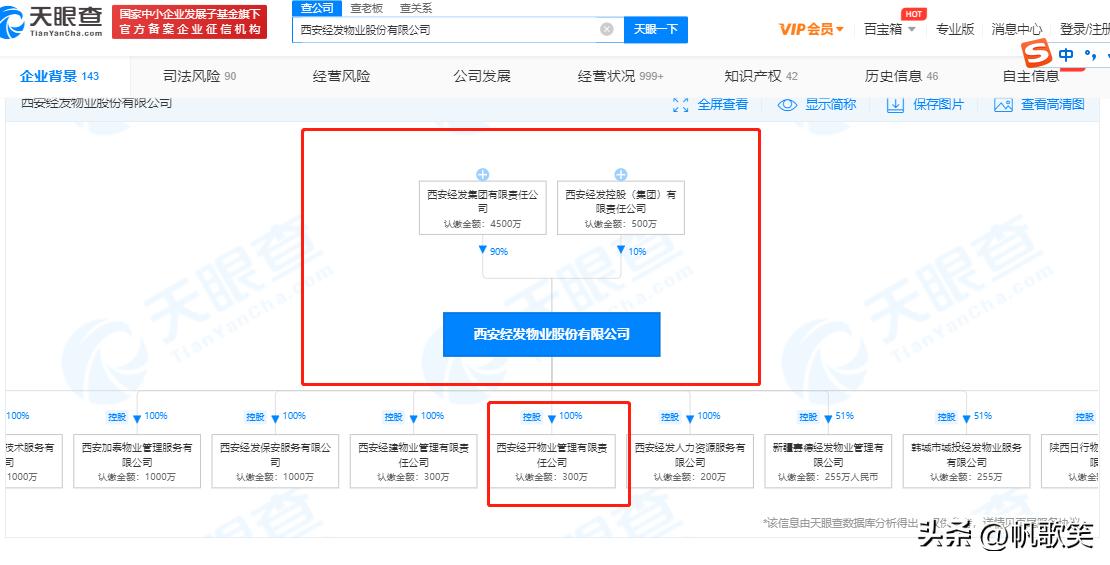This screenshot has width=1110, height=565.
Task: Click the 控股 tag above 韩城市城投经发物业服务有限公司
Action: pyautogui.click(x=947, y=417)
